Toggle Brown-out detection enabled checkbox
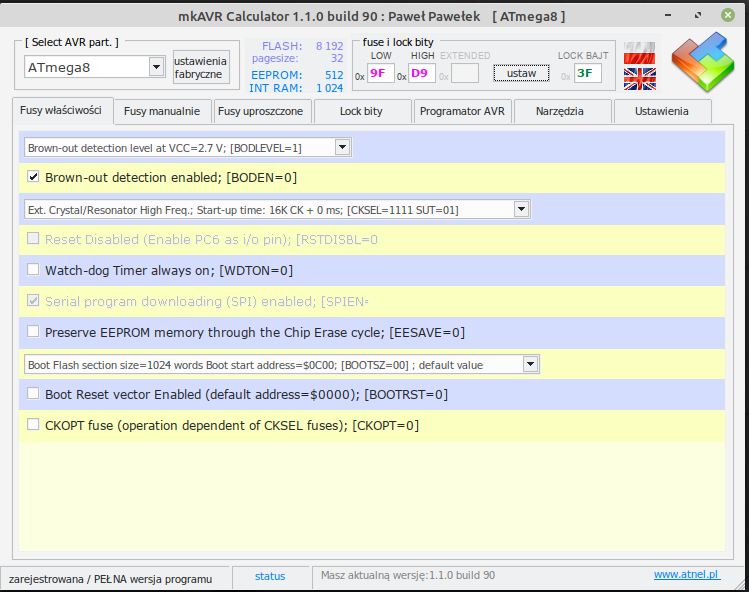749x592 pixels. [34, 177]
